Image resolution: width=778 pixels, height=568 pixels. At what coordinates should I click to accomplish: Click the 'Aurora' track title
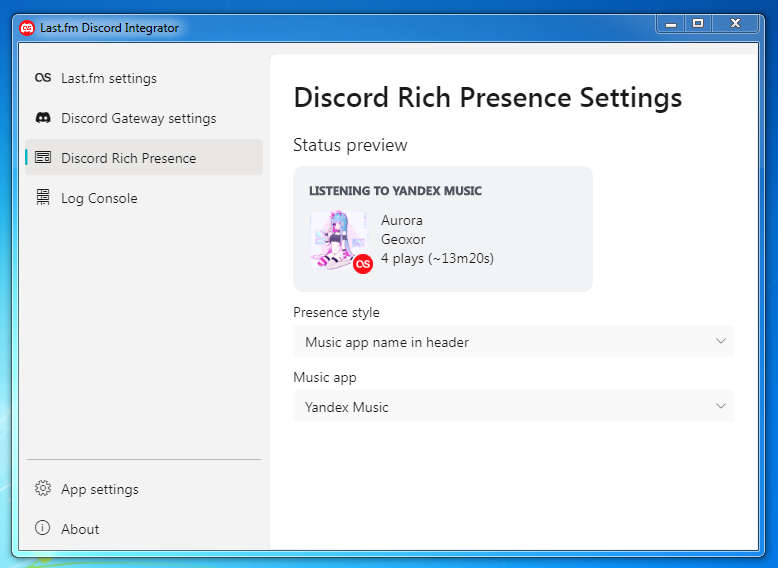(401, 220)
